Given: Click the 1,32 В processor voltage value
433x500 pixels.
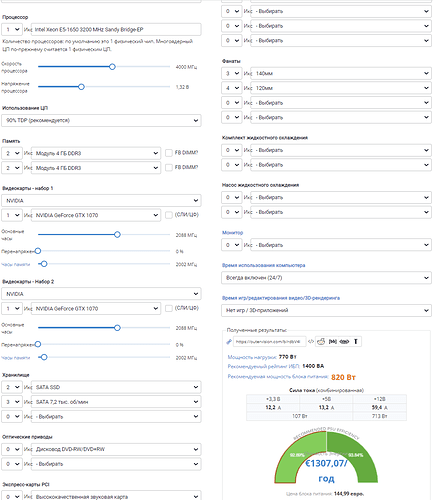Looking at the screenshot, I should pos(182,87).
